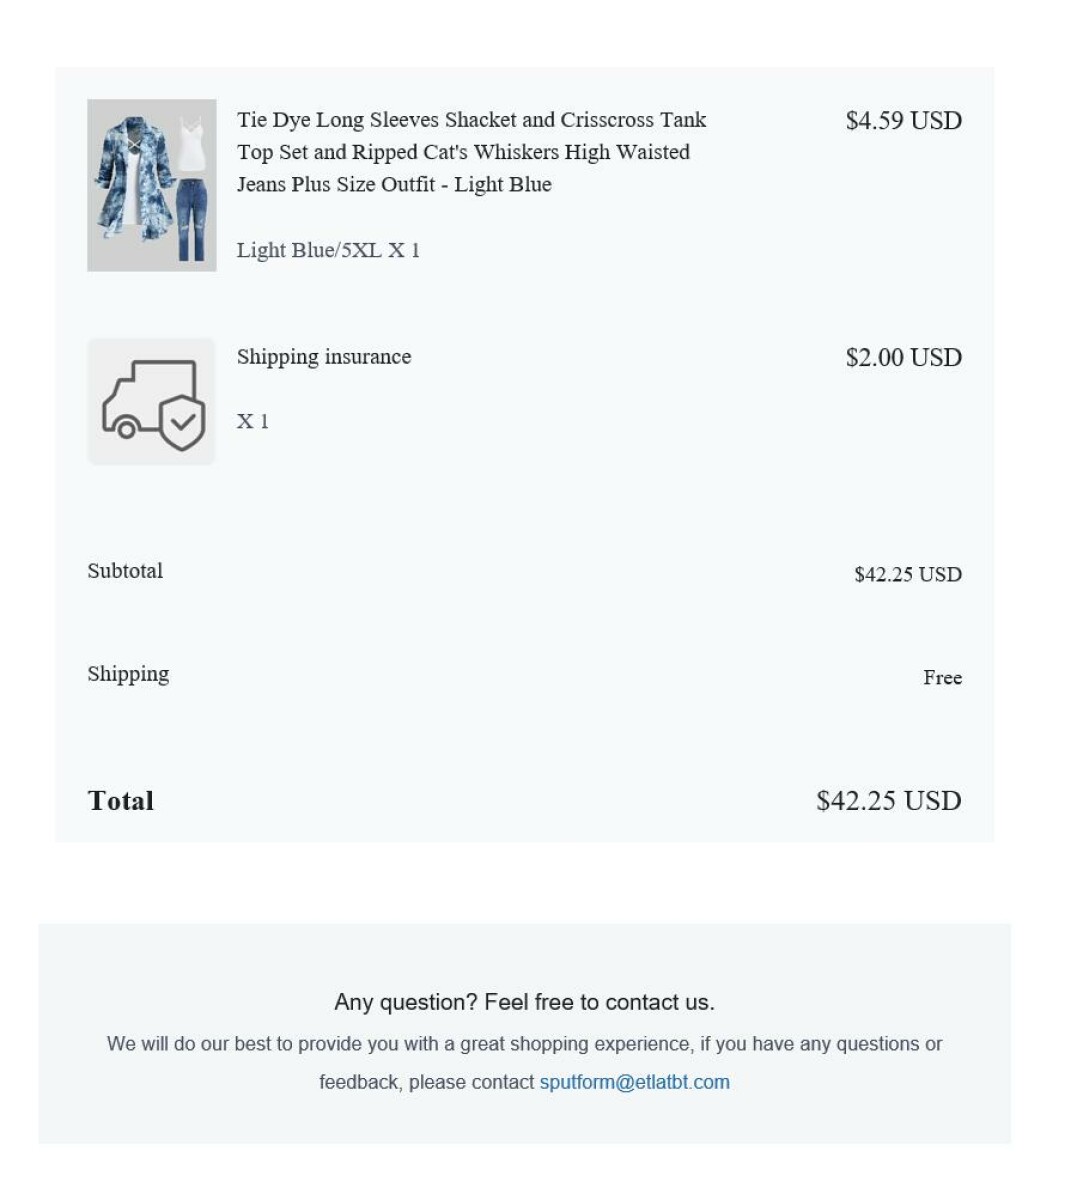Click the $2.00 USD insurance price
Viewport: 1083px width, 1200px height.
tap(903, 358)
